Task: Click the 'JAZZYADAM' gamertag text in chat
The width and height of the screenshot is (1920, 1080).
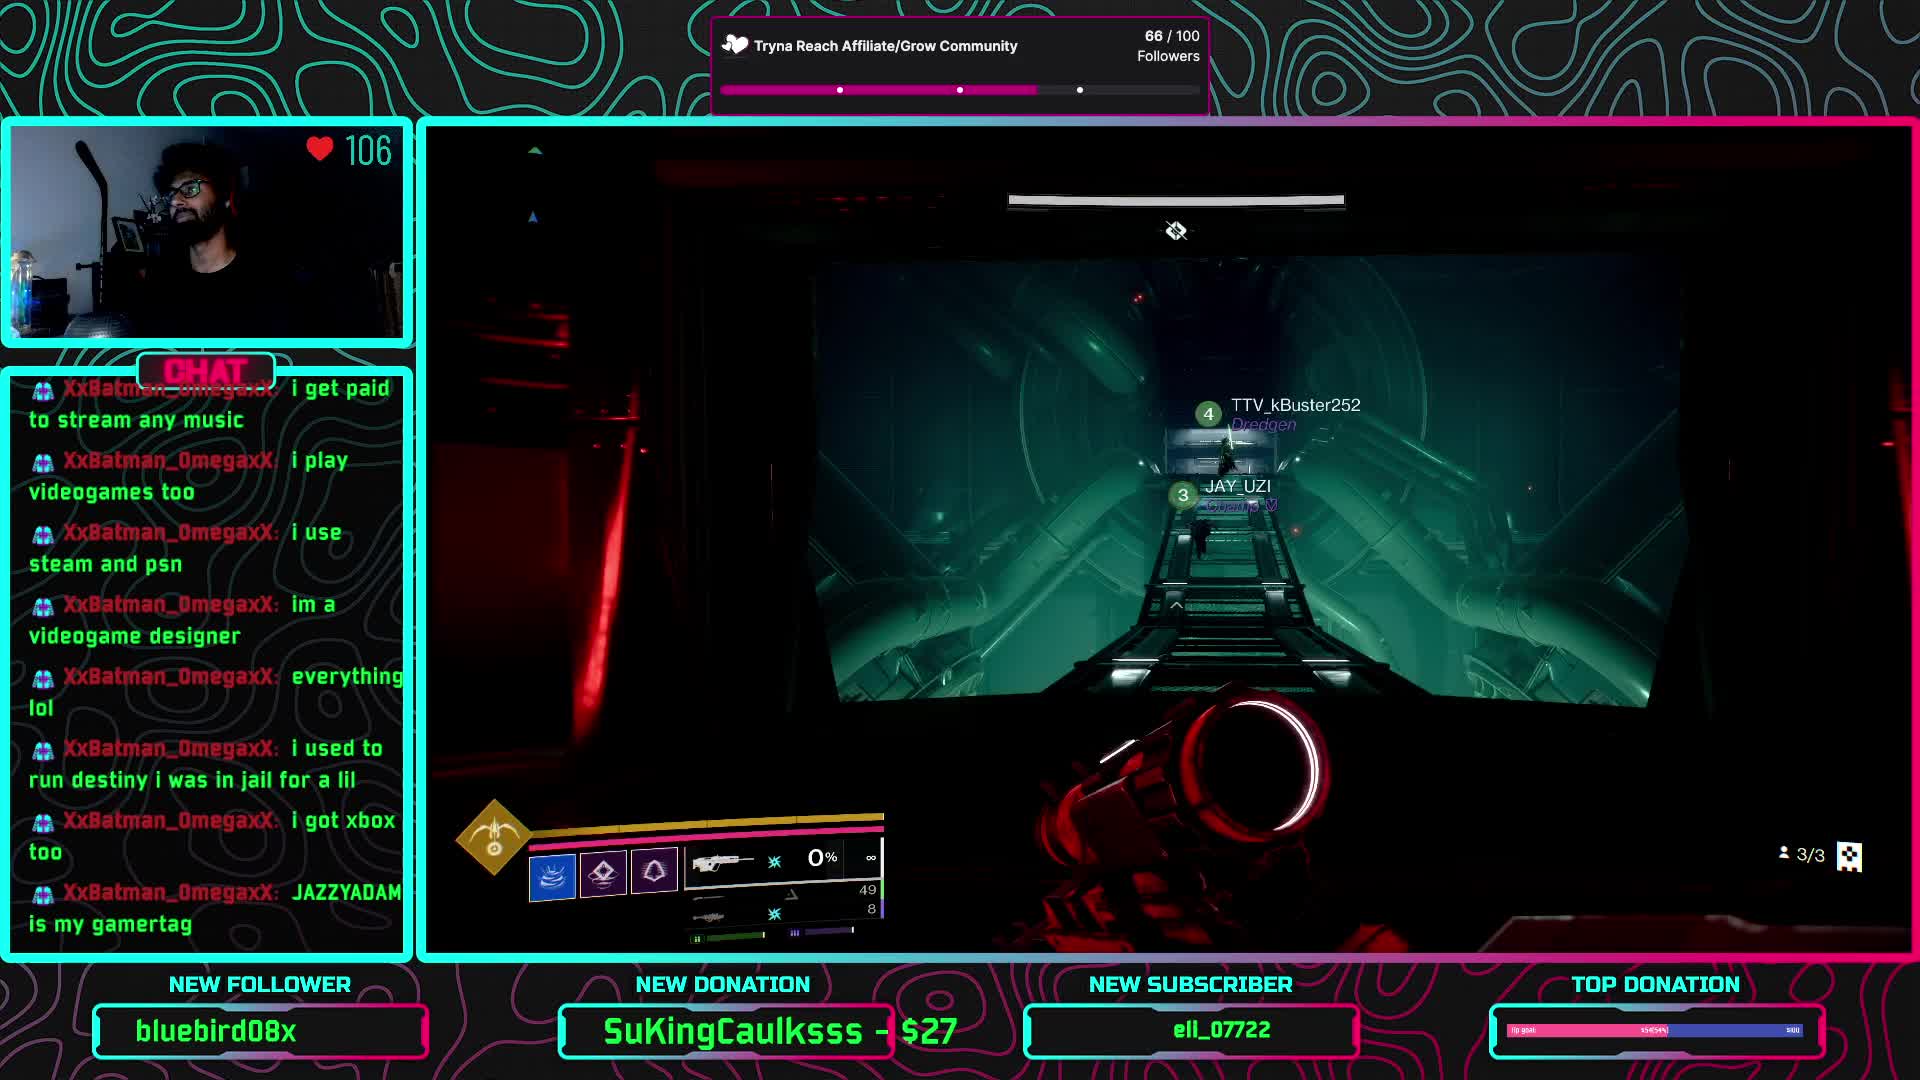Action: (346, 892)
